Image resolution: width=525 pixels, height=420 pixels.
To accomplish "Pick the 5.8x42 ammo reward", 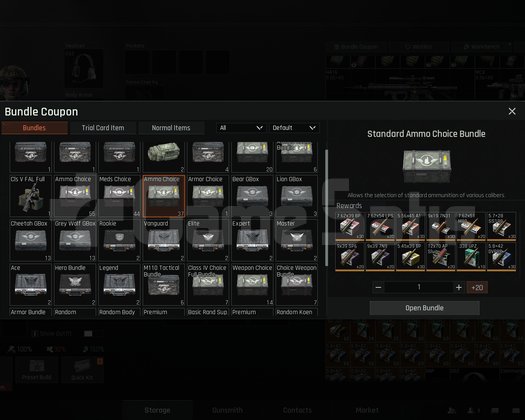I will tap(502, 257).
